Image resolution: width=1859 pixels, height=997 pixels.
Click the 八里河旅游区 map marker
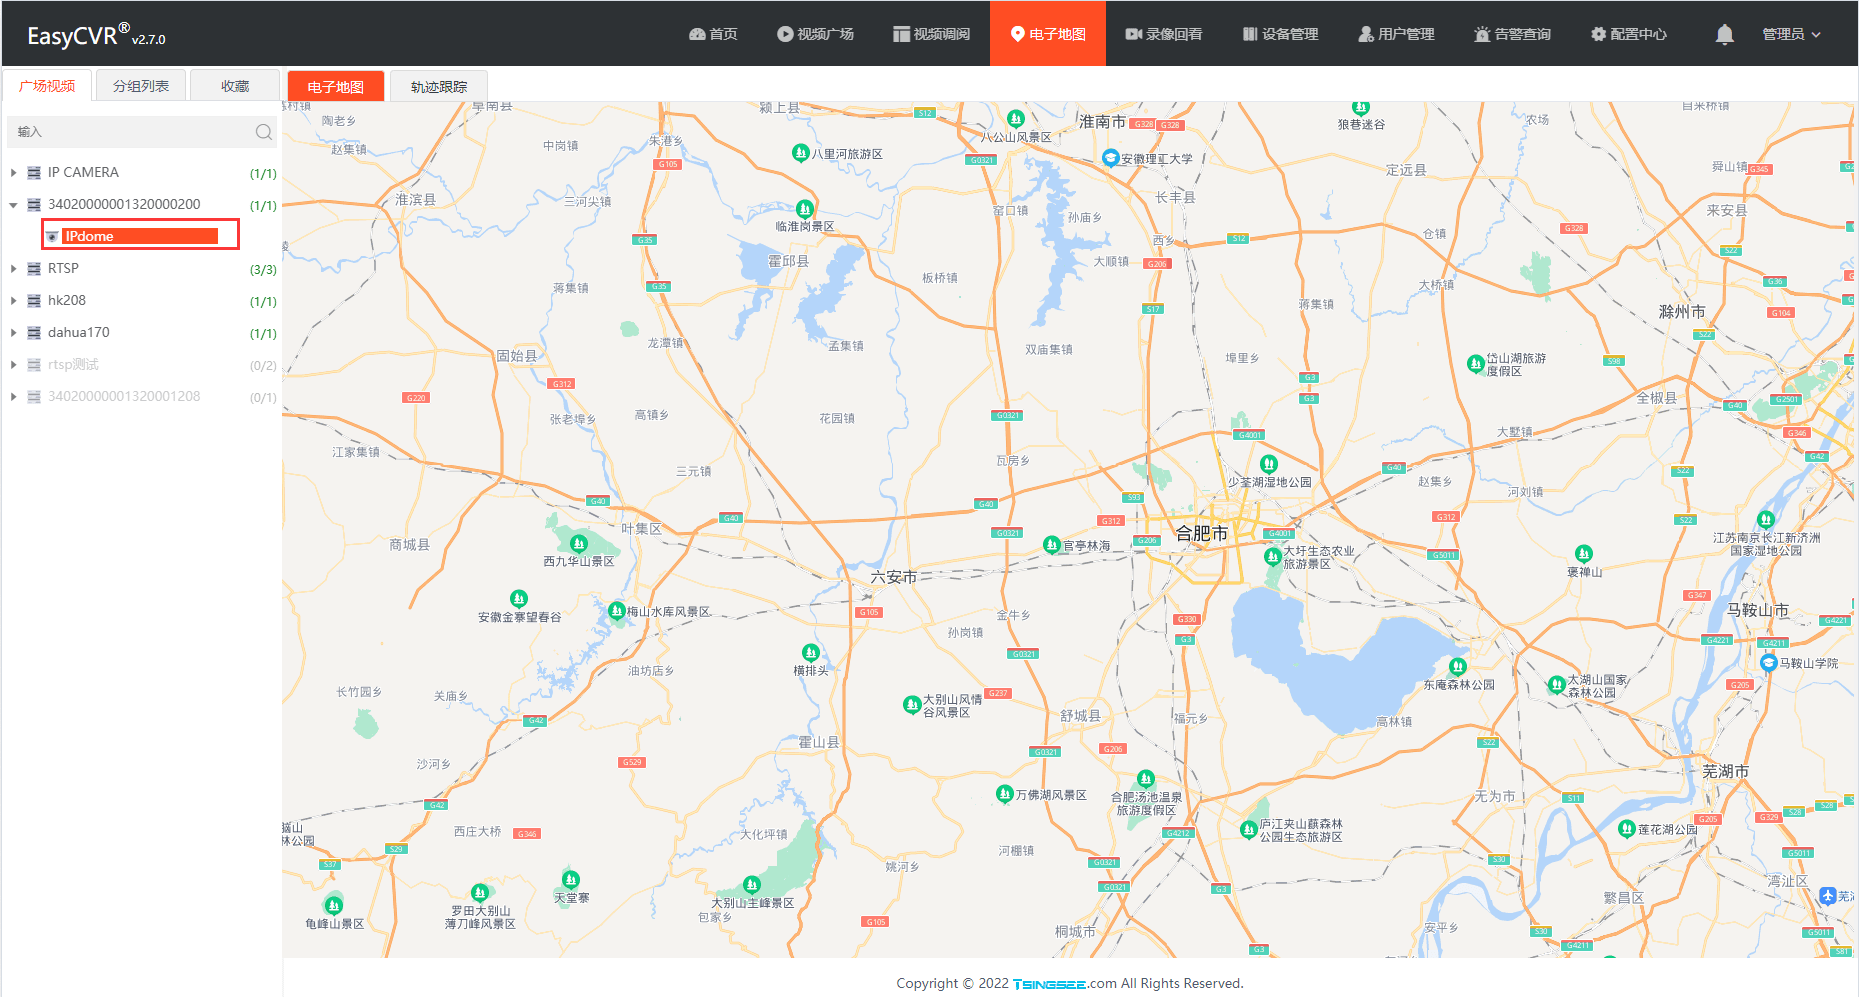pos(800,153)
